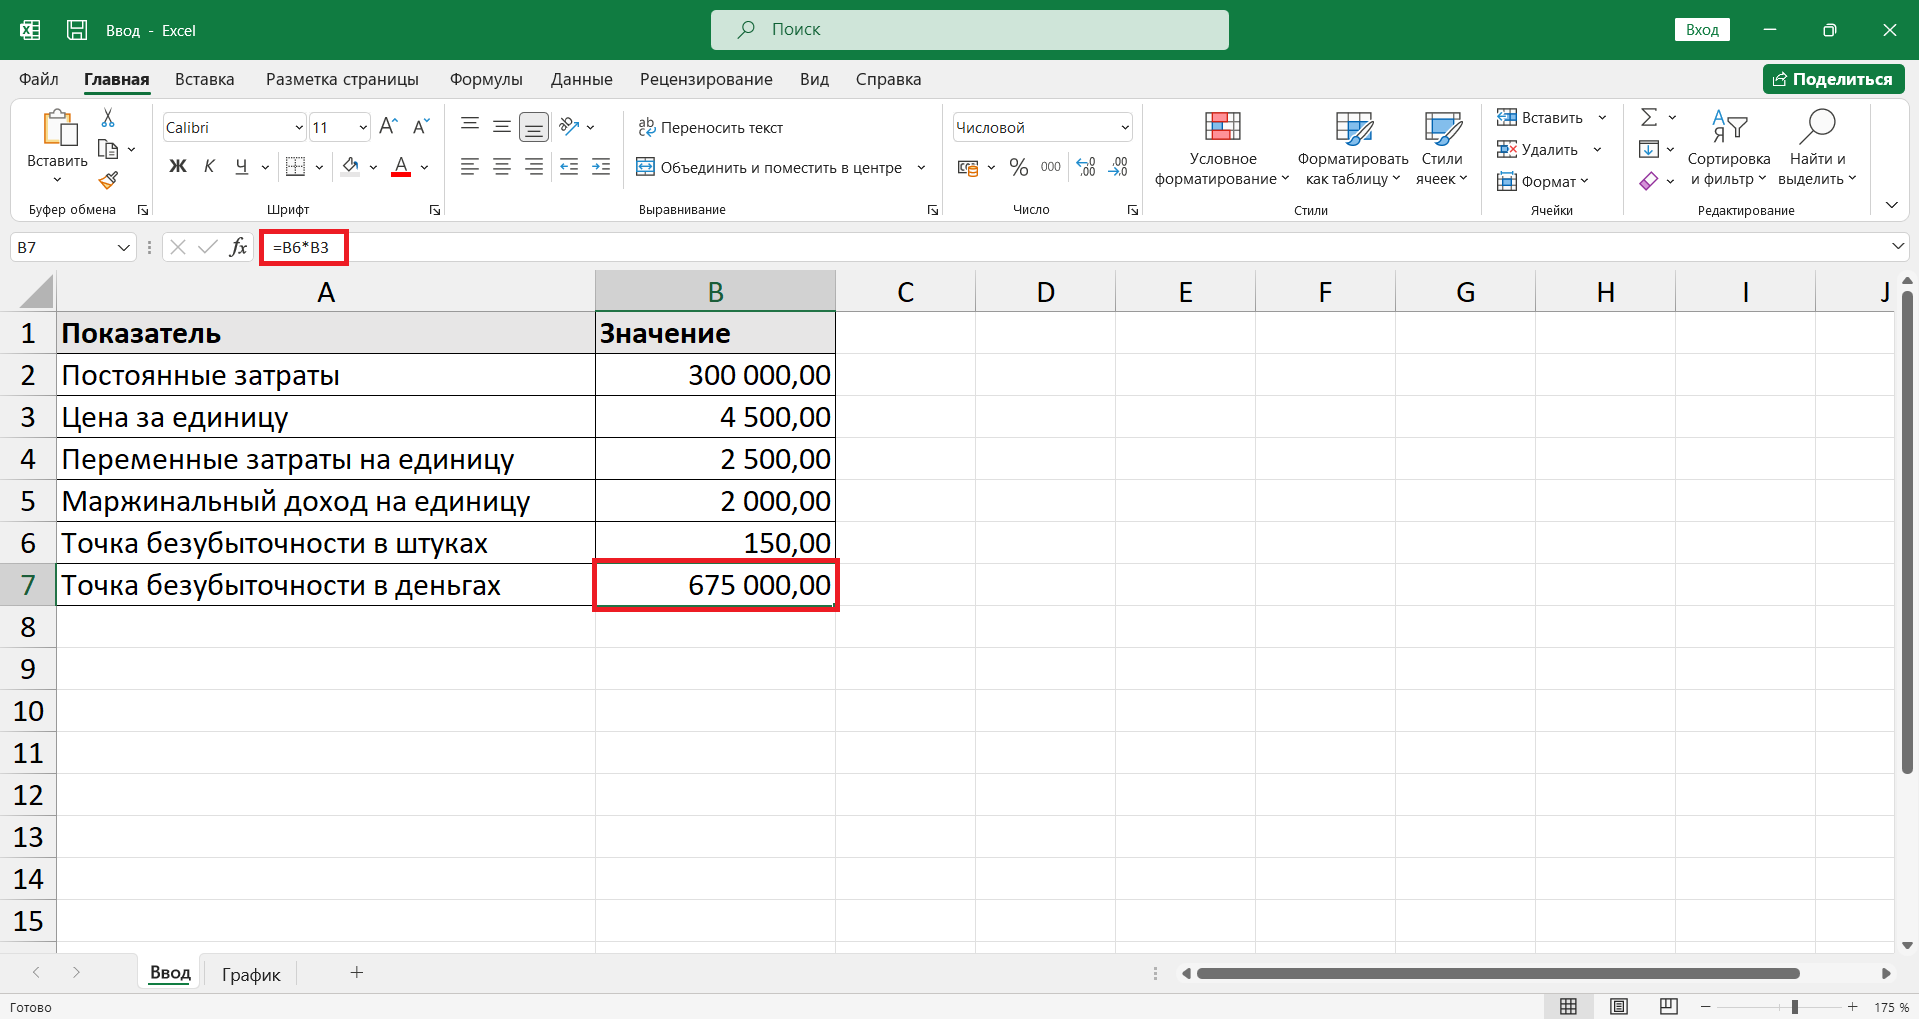
Task: Open the Числовой number format dropdown
Action: (x=1125, y=127)
